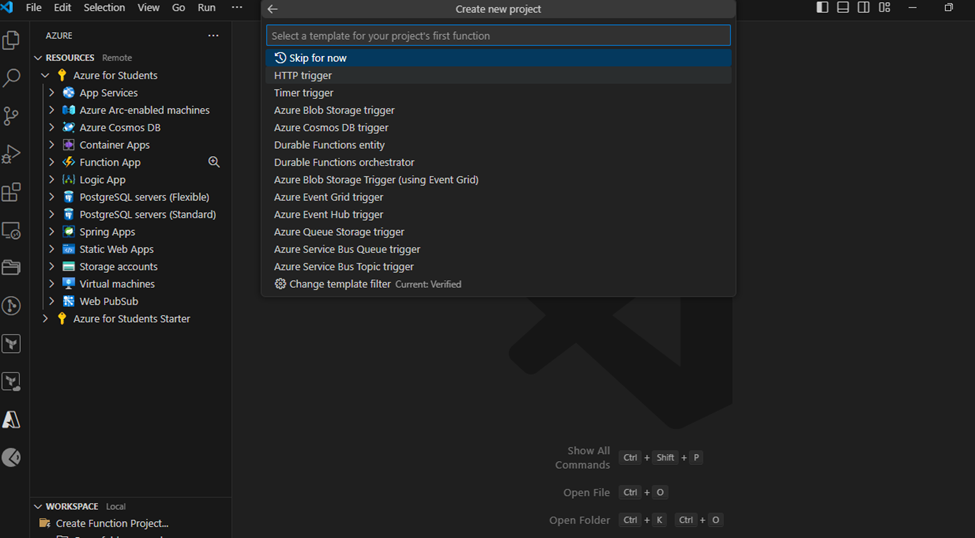Open the Source Control view icon

click(11, 116)
